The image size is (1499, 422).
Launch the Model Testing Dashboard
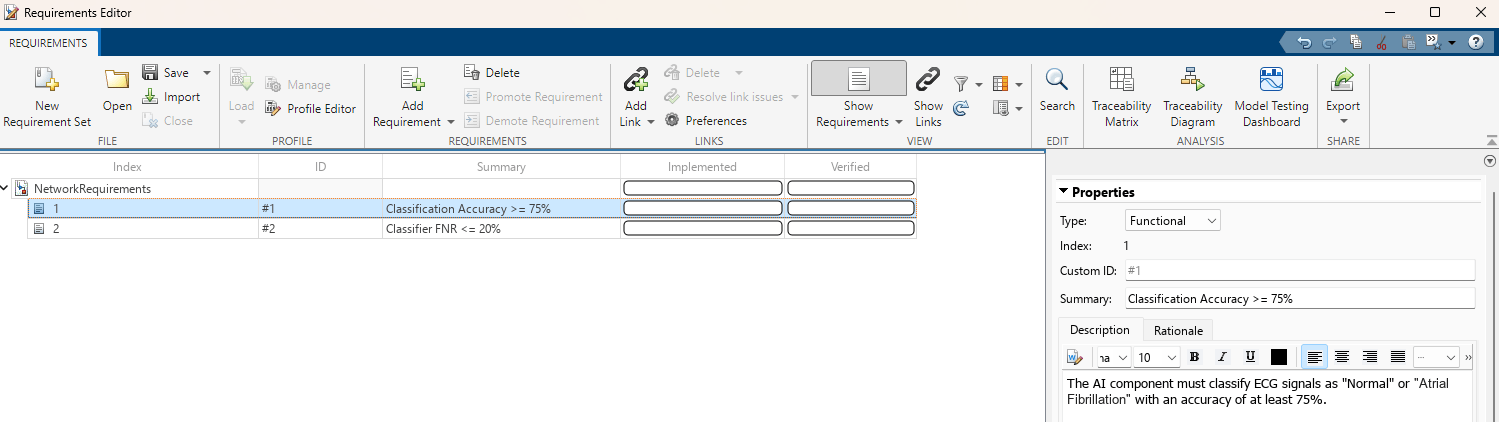(1271, 97)
